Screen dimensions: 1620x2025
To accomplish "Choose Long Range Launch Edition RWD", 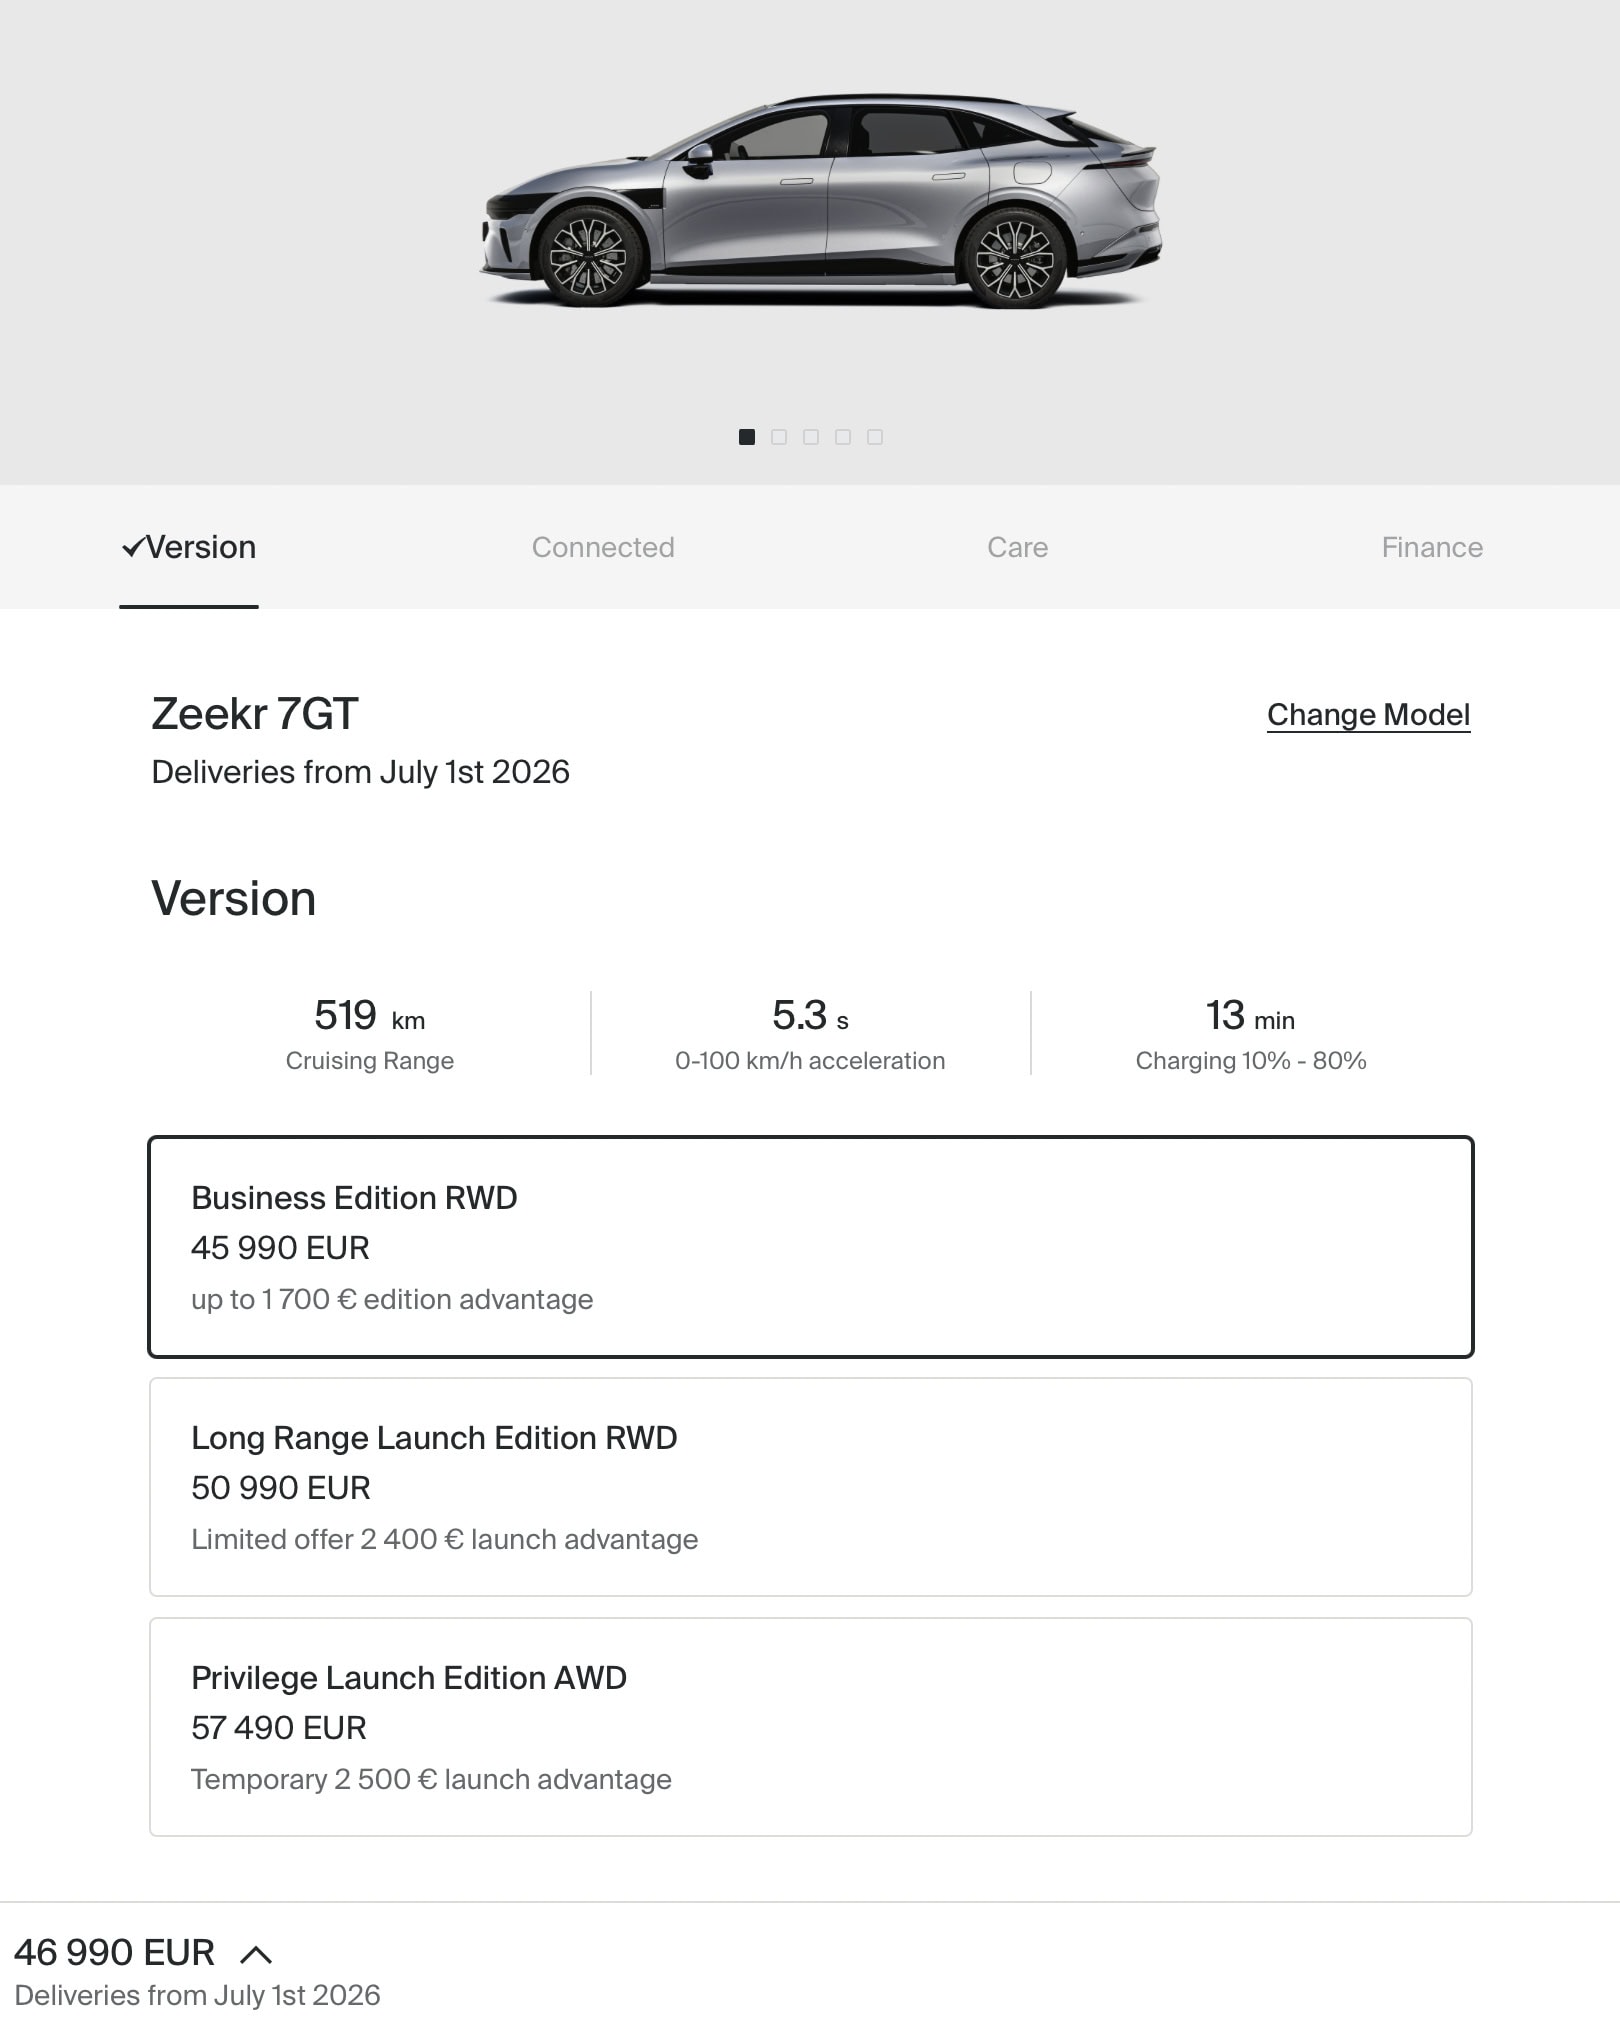I will (810, 1486).
